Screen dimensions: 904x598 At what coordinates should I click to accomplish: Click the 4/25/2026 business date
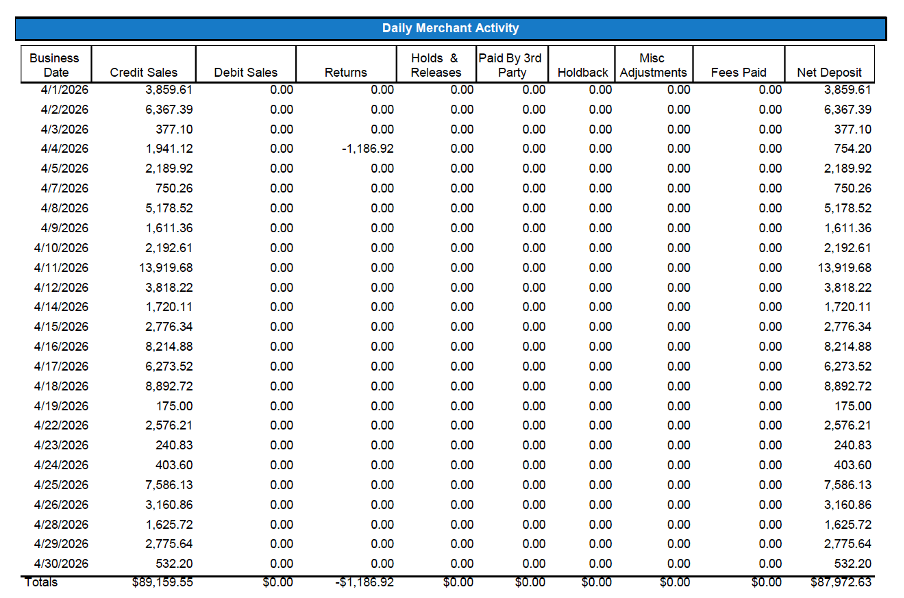coord(61,485)
